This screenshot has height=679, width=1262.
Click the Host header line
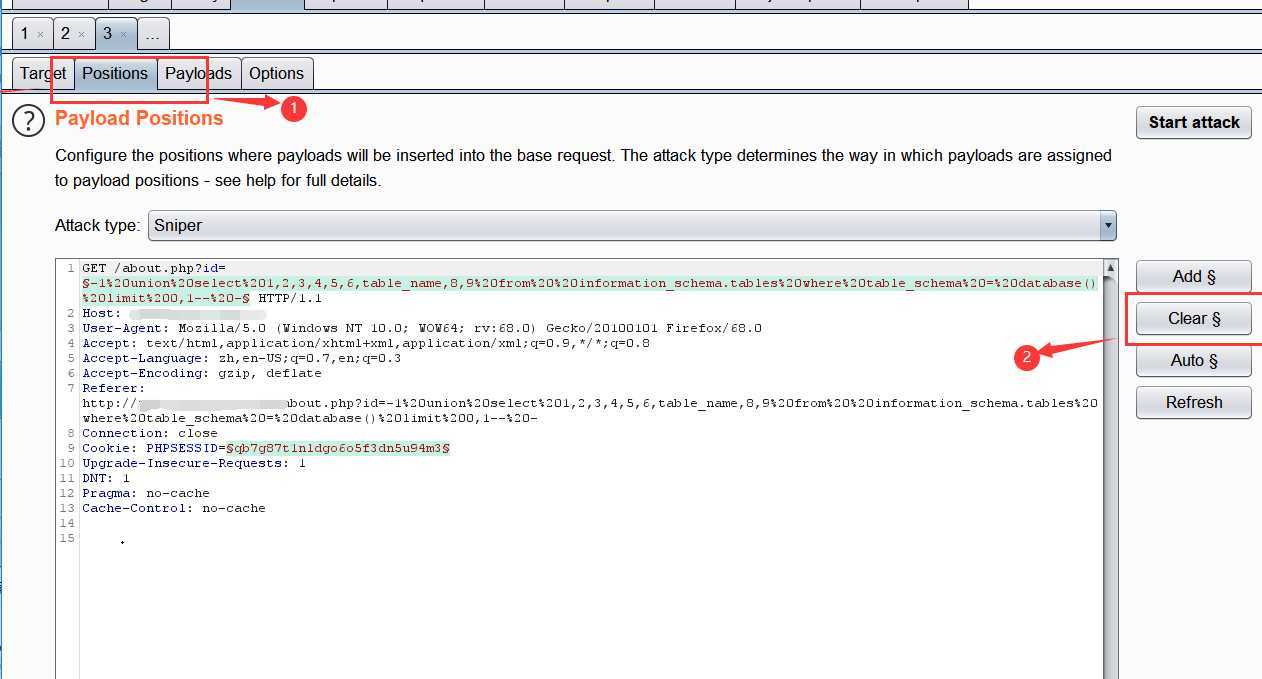175,313
